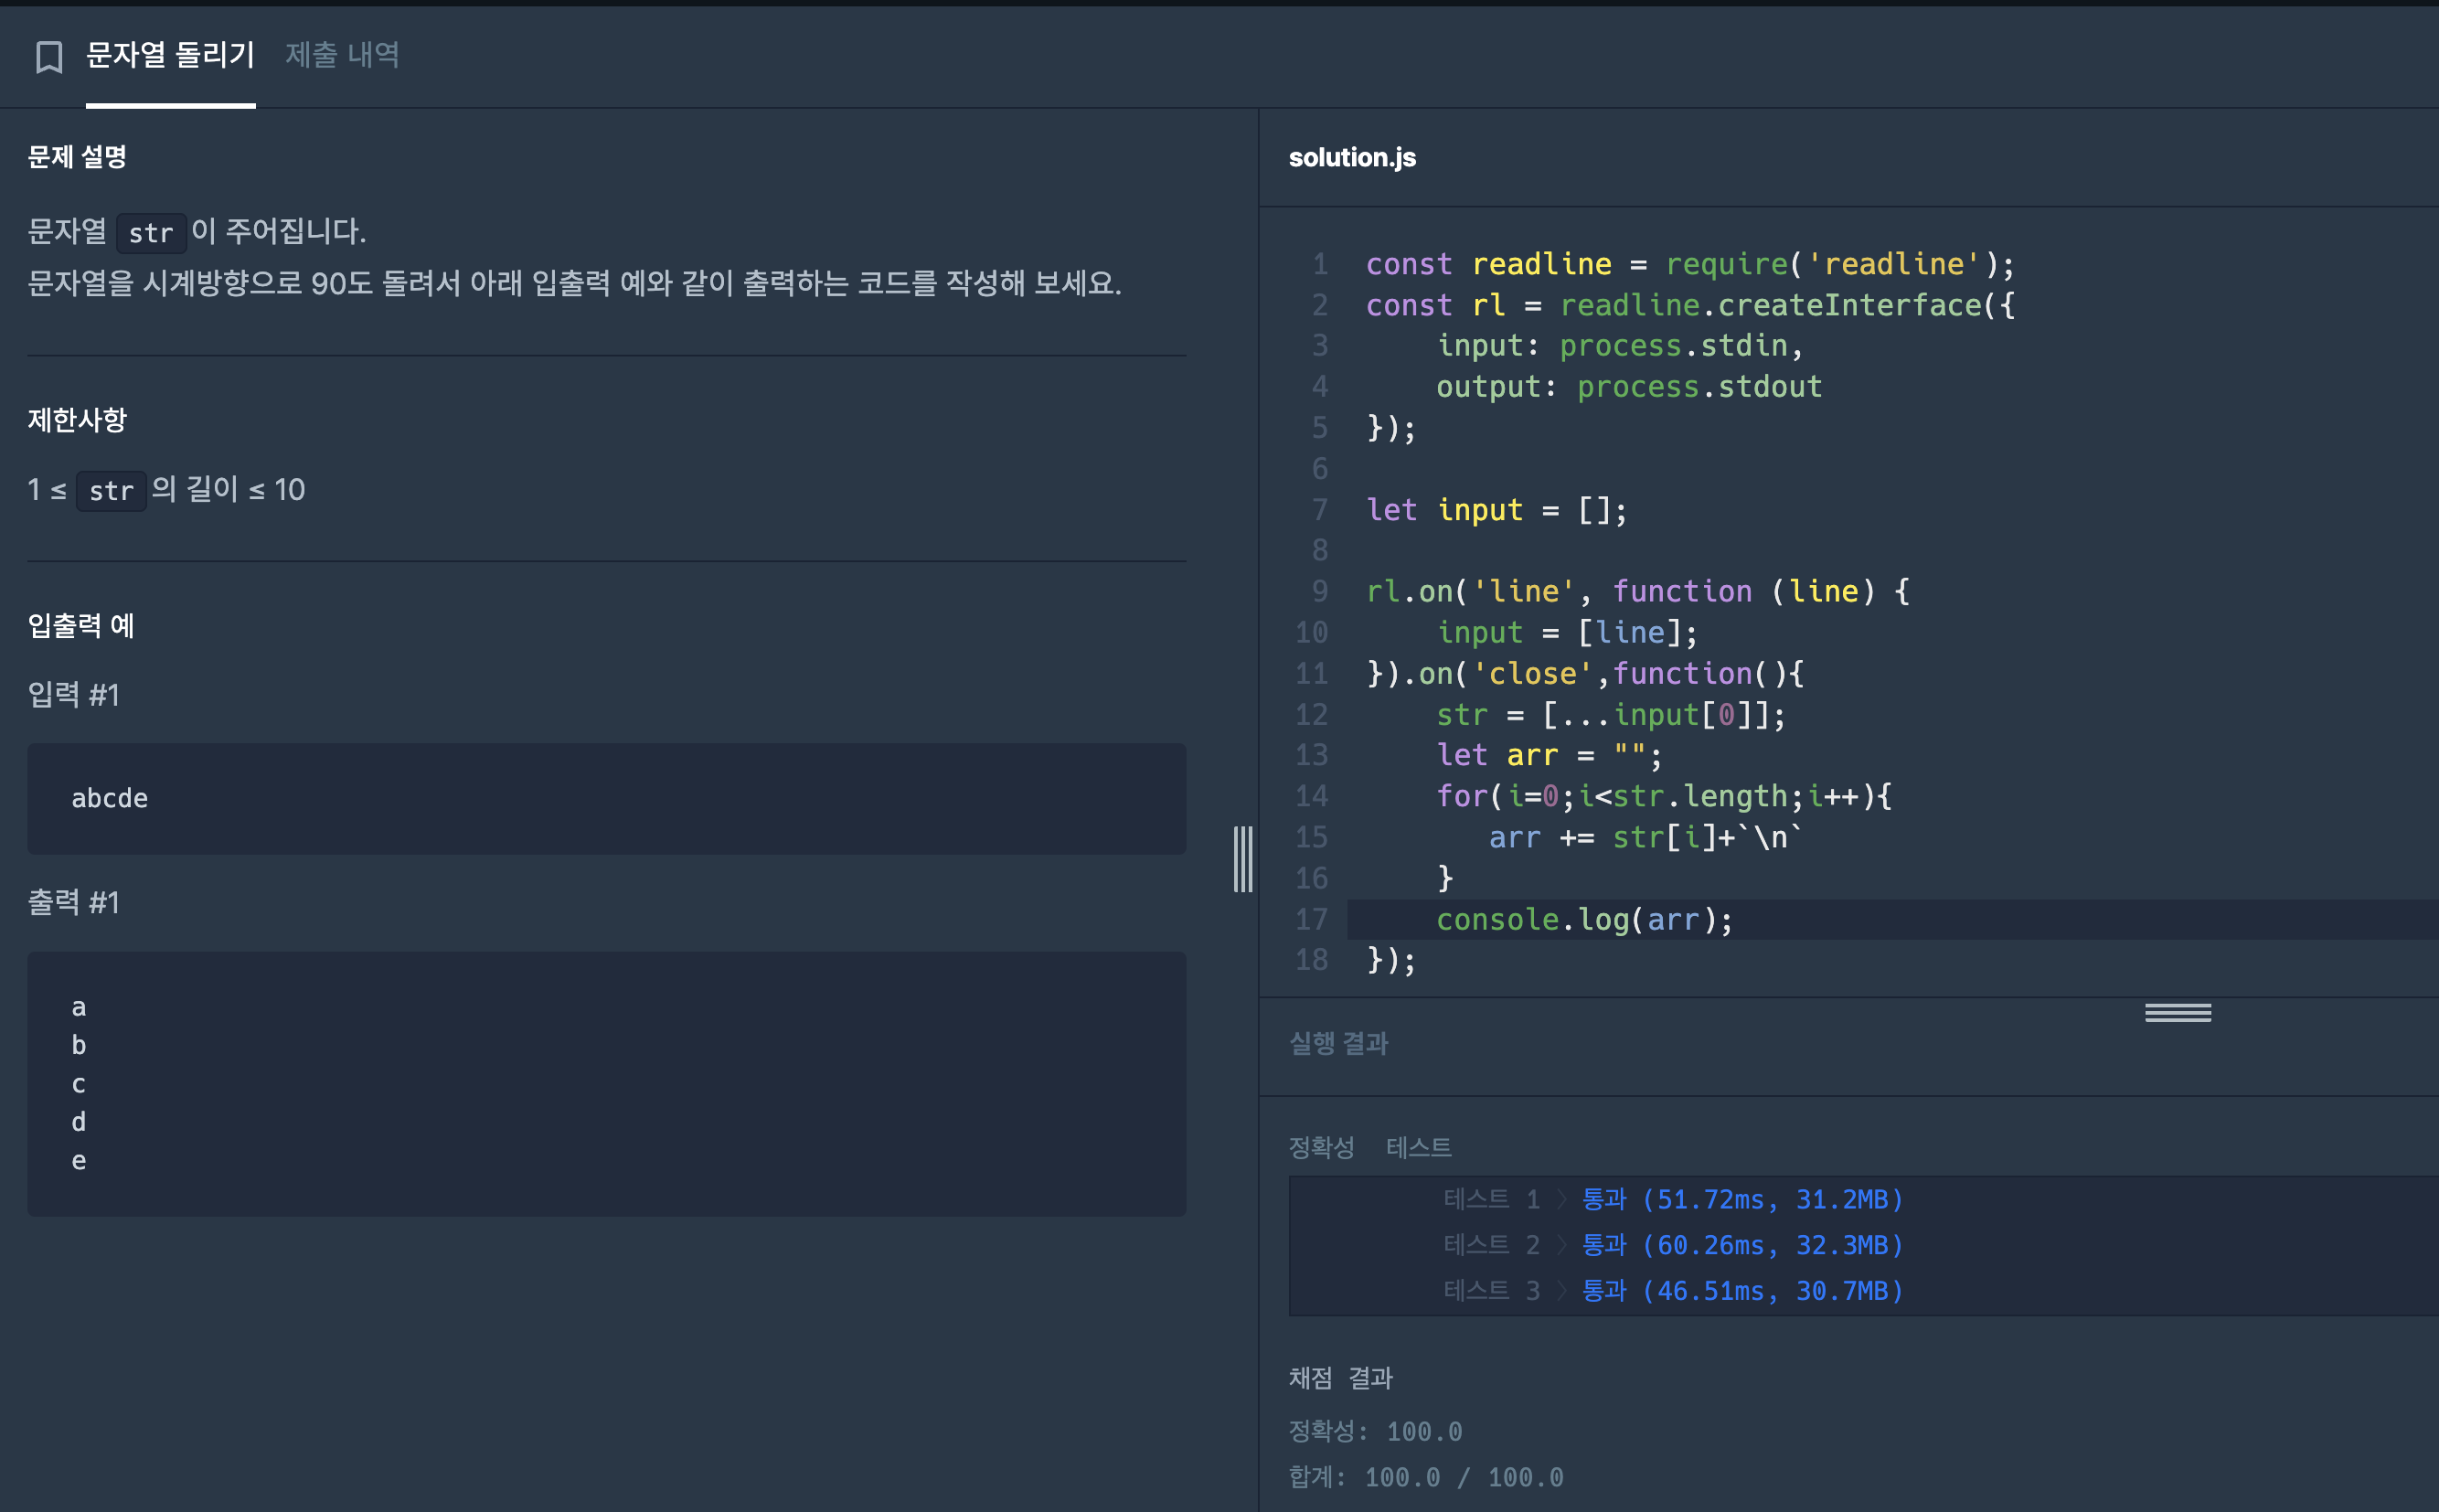The height and width of the screenshot is (1512, 2439).
Task: Click the arr += str[i] code line
Action: (1646, 837)
